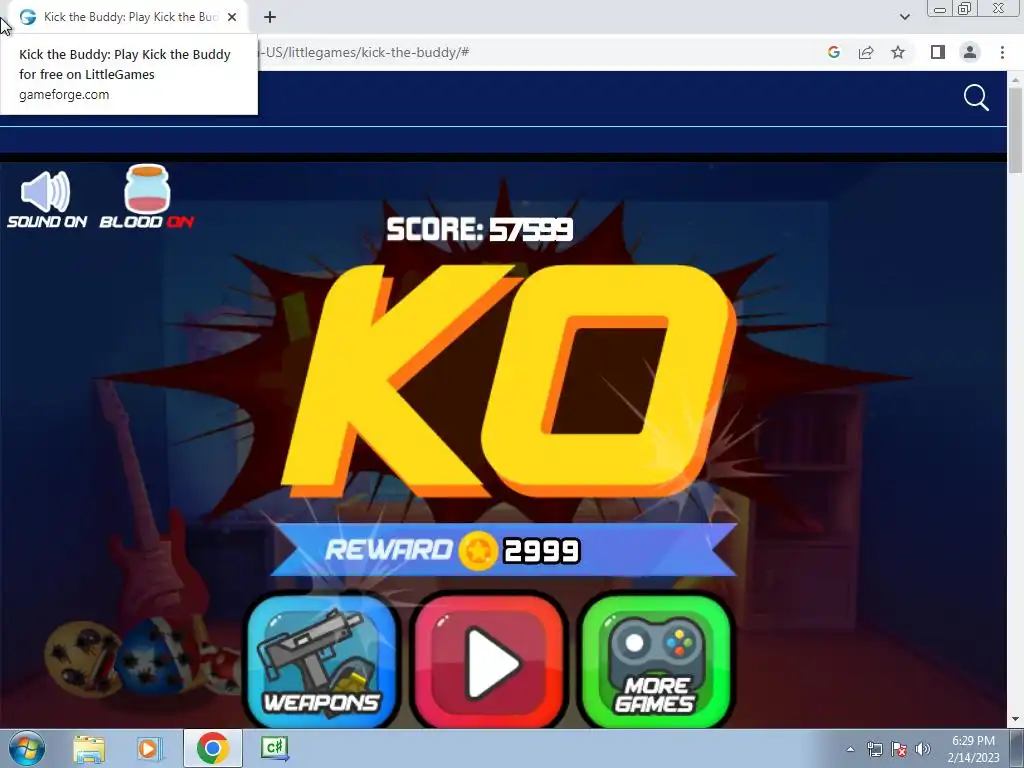Open a new browser tab
This screenshot has height=768, width=1024.
[x=270, y=17]
